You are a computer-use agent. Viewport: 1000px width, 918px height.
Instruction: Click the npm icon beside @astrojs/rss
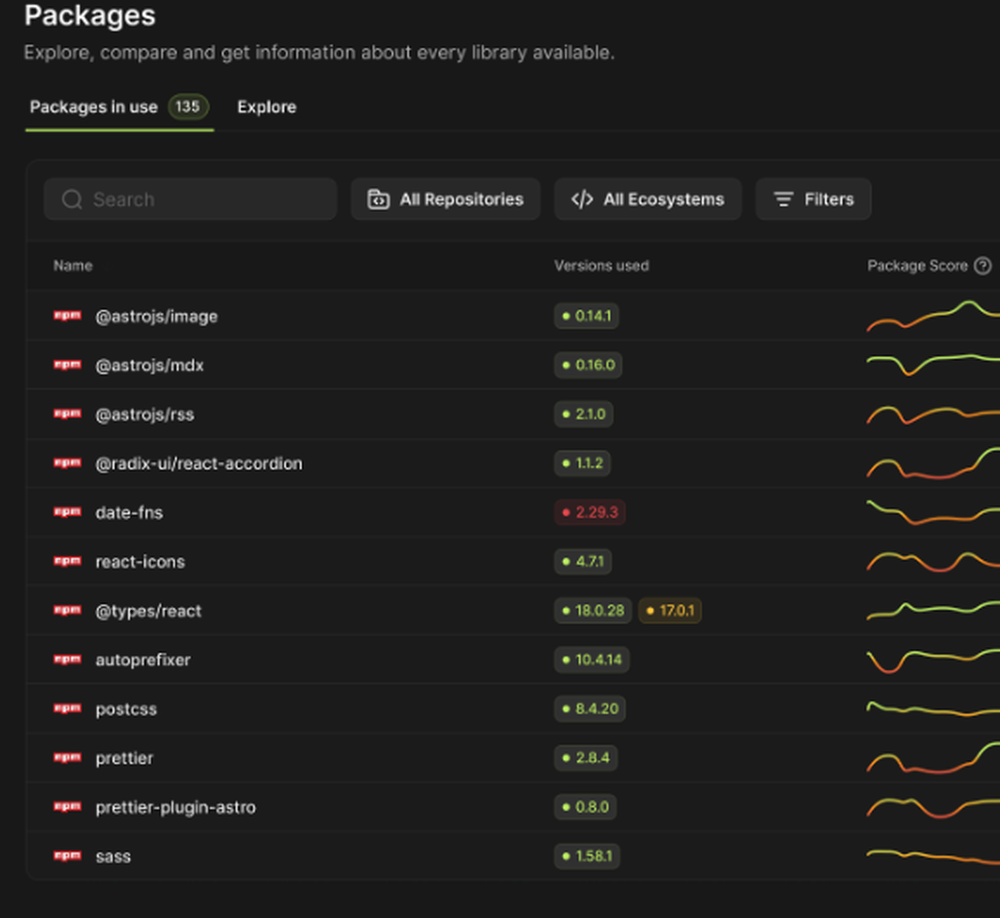coord(68,414)
